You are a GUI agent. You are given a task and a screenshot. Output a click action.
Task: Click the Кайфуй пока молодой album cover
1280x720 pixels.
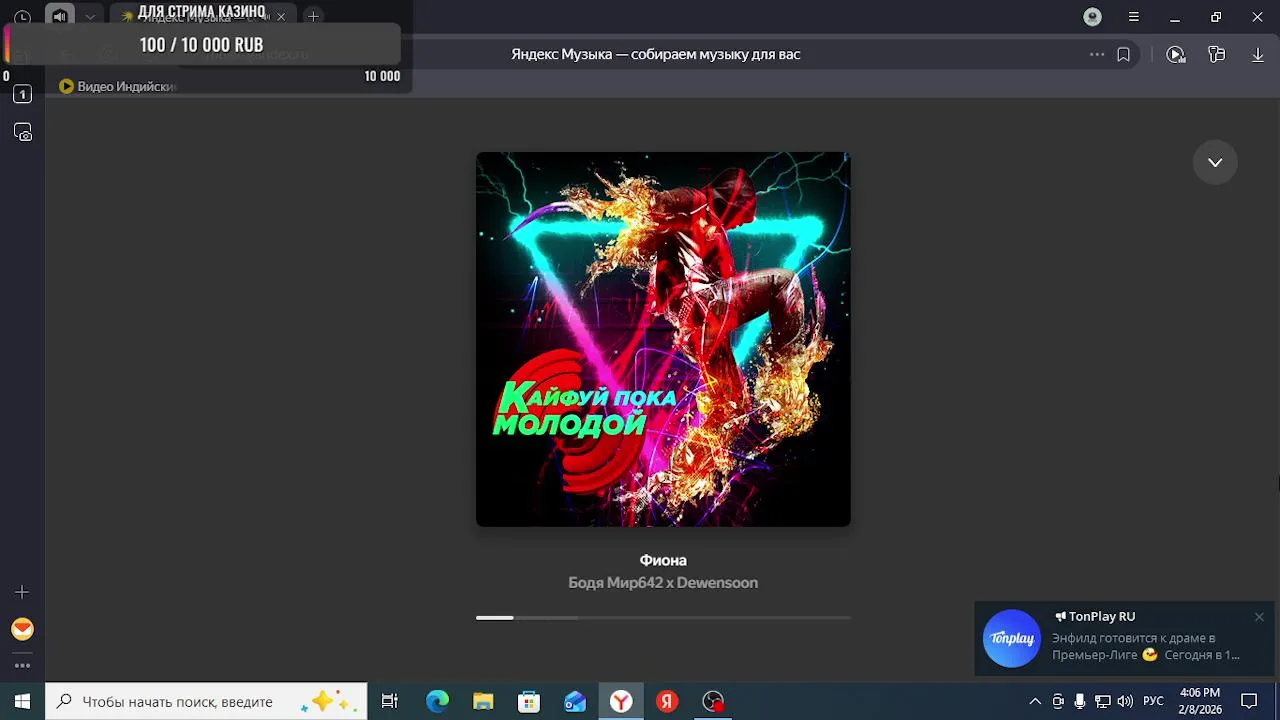(663, 339)
